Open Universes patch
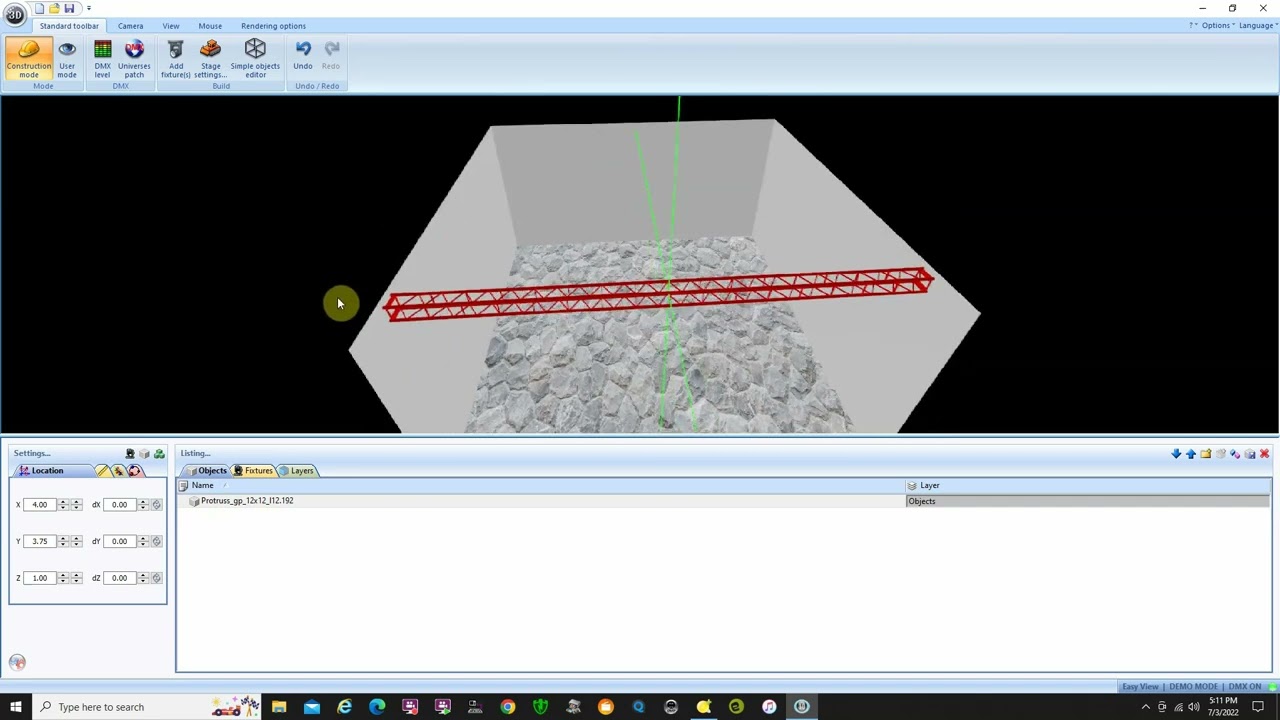This screenshot has width=1280, height=720. [134, 59]
